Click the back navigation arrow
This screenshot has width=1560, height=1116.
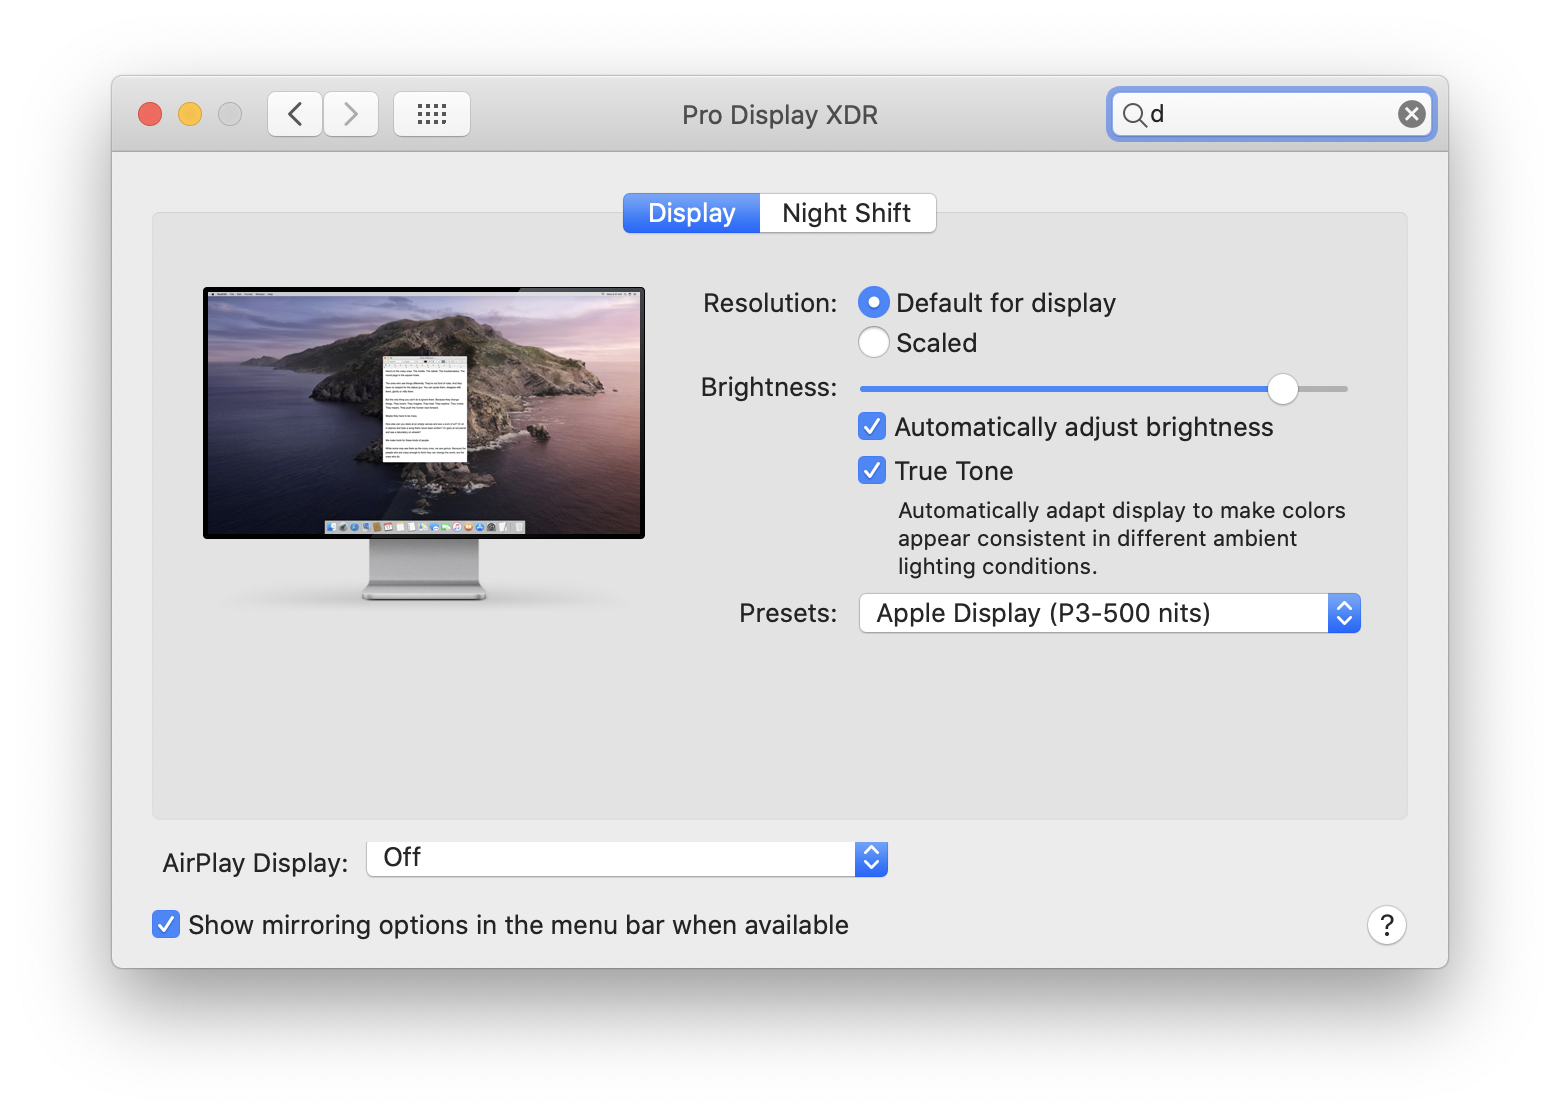tap(294, 113)
